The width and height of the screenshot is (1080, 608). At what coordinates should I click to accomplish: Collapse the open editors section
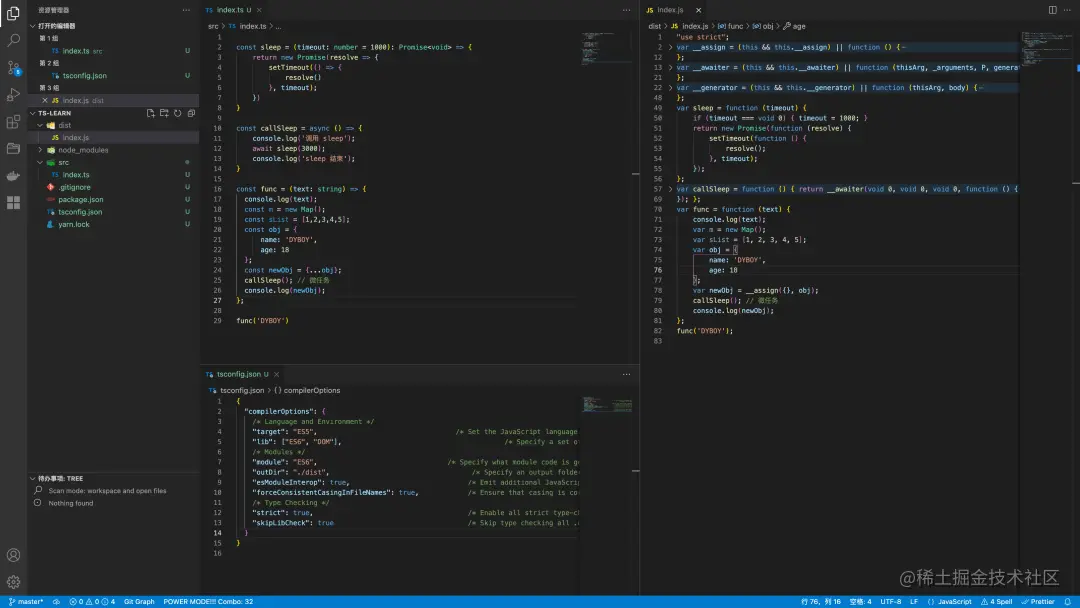(32, 26)
